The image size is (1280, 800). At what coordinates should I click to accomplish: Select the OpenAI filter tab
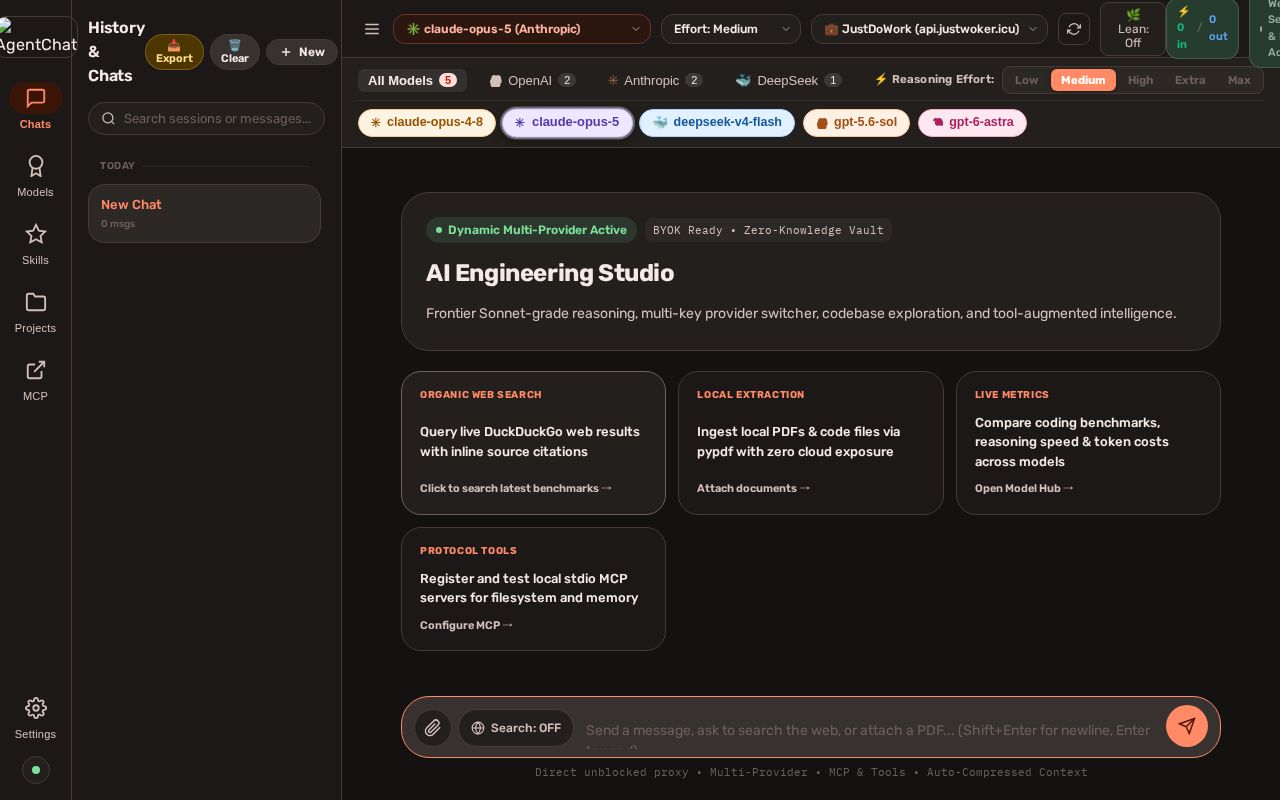[x=532, y=80]
